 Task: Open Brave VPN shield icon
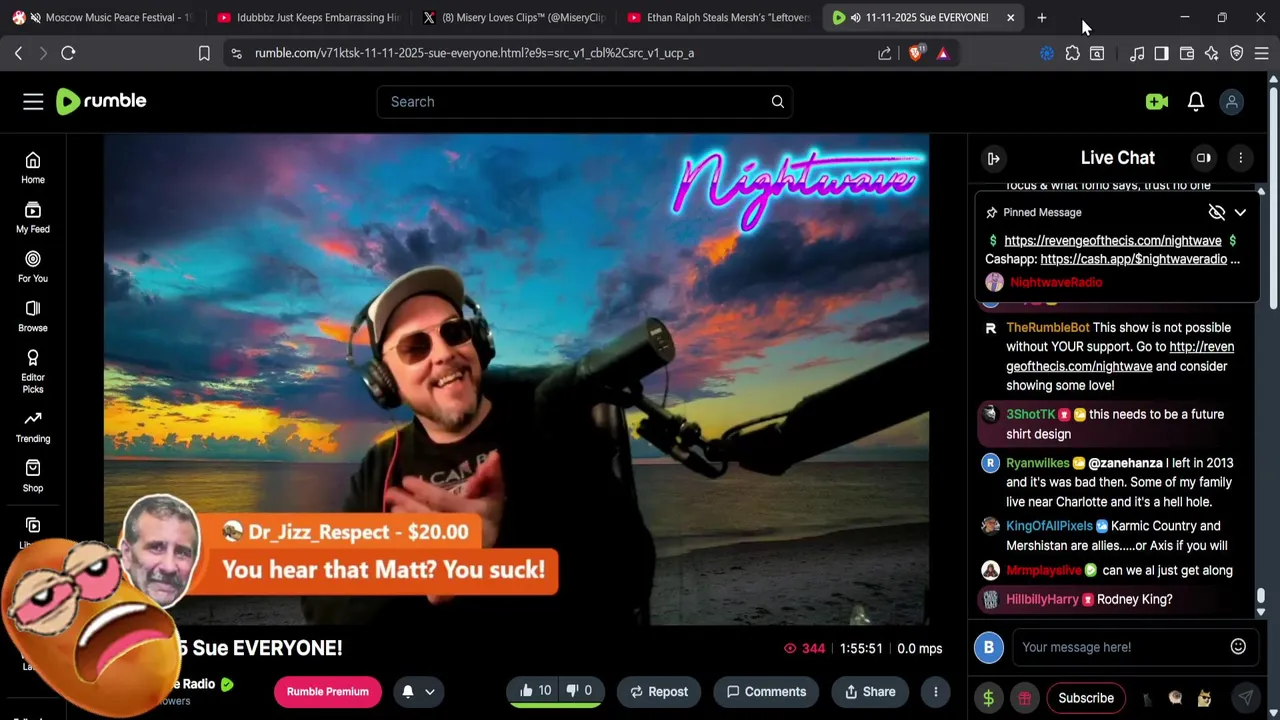pyautogui.click(x=1237, y=53)
